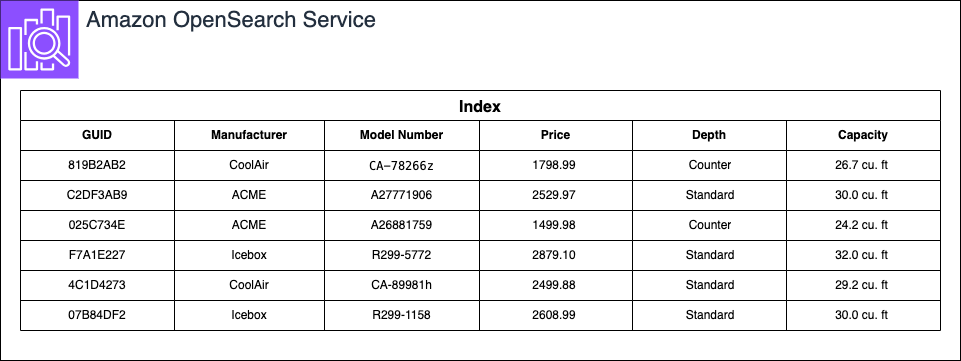This screenshot has height=361, width=961.
Task: Select the capacity 24.2 cu. ft cell
Action: pyautogui.click(x=863, y=226)
